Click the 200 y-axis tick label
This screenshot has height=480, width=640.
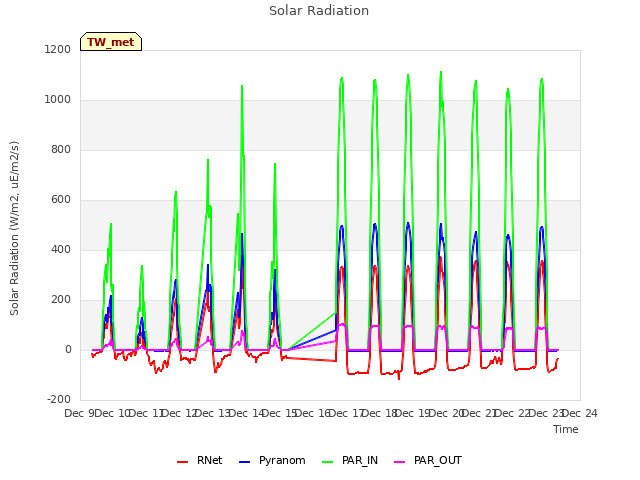61,300
